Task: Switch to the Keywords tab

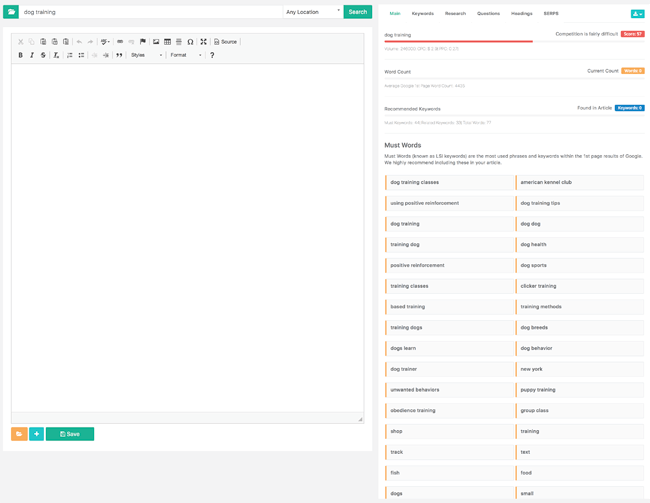Action: [x=422, y=14]
